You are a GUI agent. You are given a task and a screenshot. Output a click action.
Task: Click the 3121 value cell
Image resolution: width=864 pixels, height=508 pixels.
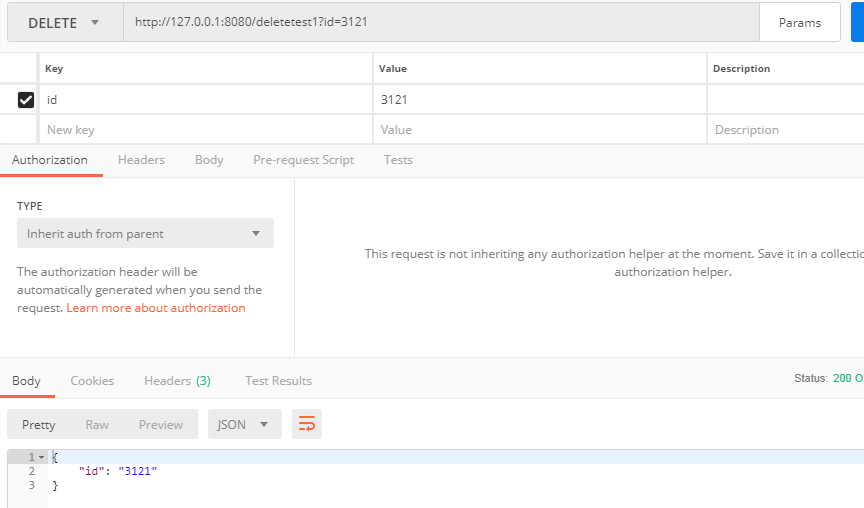[x=539, y=100]
